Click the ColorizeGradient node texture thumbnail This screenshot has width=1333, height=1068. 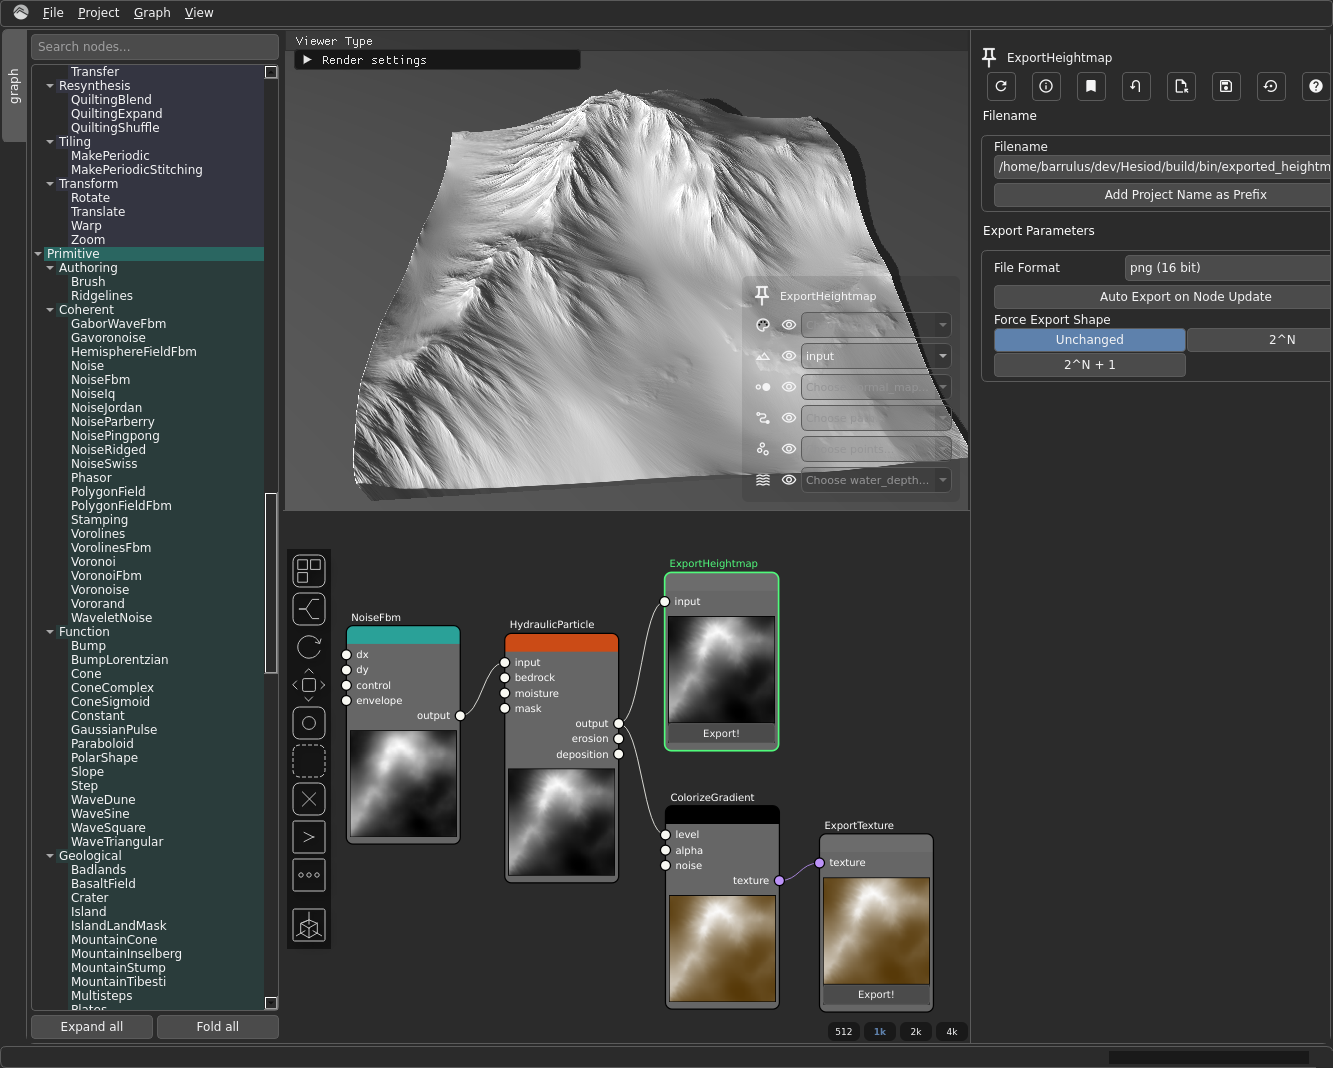[x=722, y=949]
